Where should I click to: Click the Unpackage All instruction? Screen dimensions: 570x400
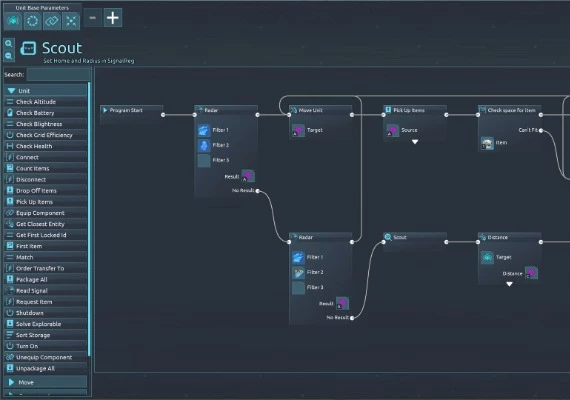pos(45,368)
